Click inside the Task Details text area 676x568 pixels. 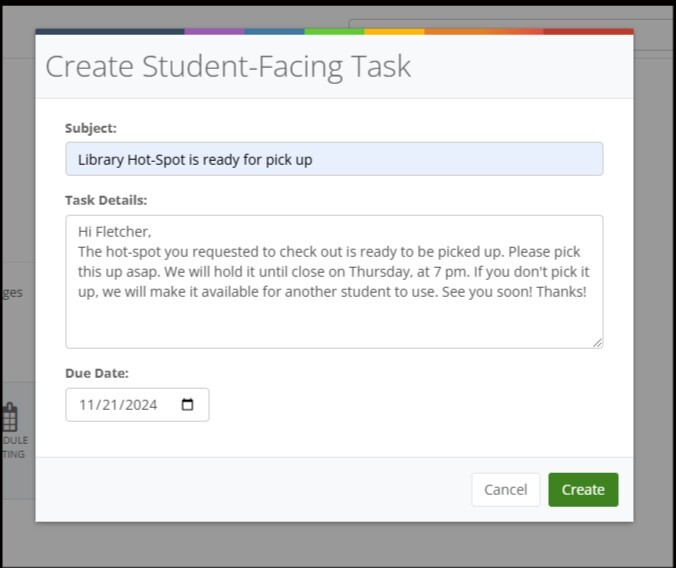pos(334,310)
